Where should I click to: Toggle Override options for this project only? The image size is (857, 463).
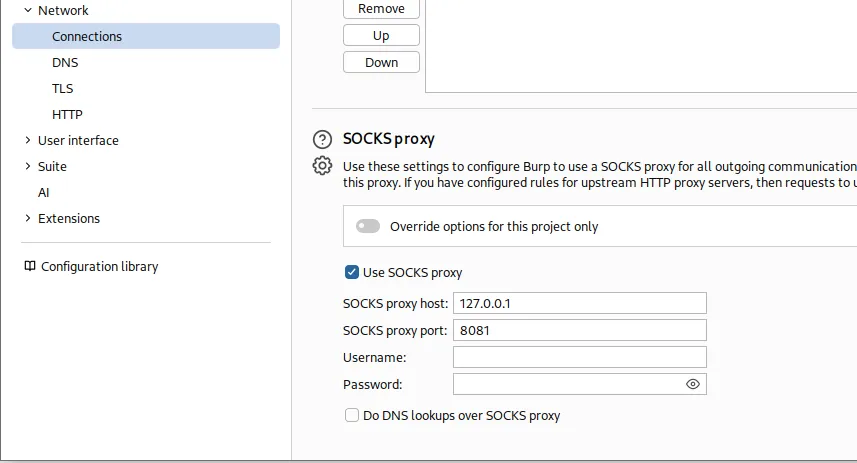(368, 226)
